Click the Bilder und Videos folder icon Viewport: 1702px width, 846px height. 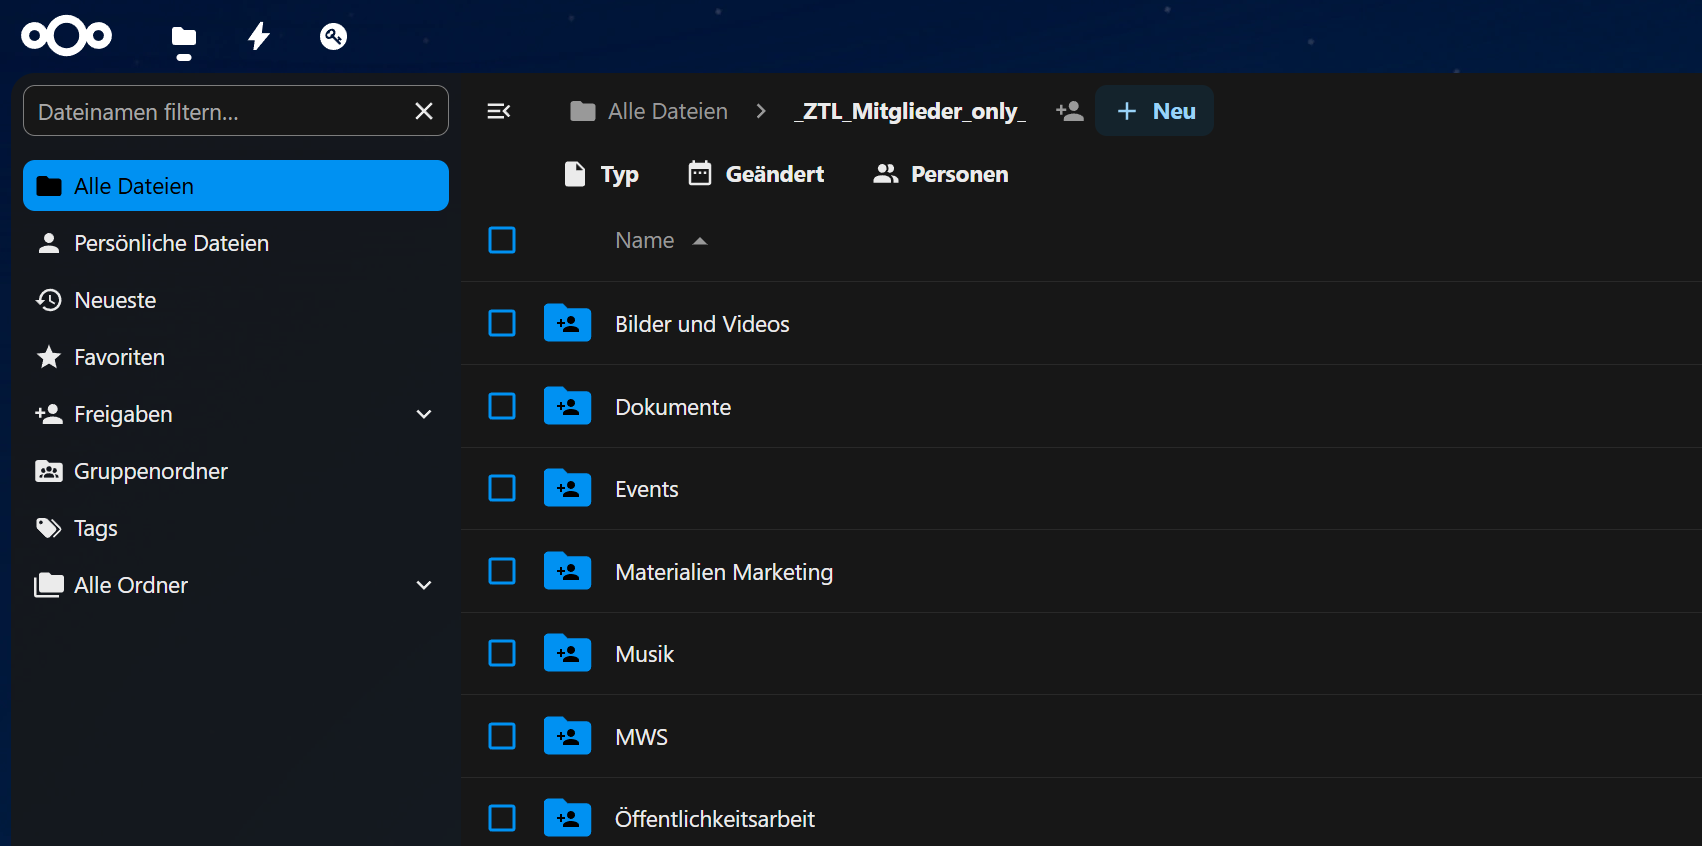point(567,323)
